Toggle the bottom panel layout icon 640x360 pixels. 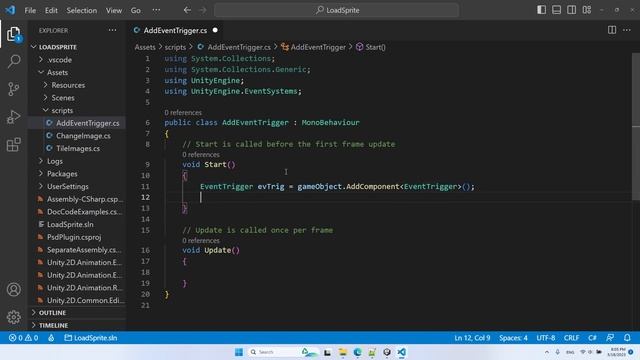556,10
